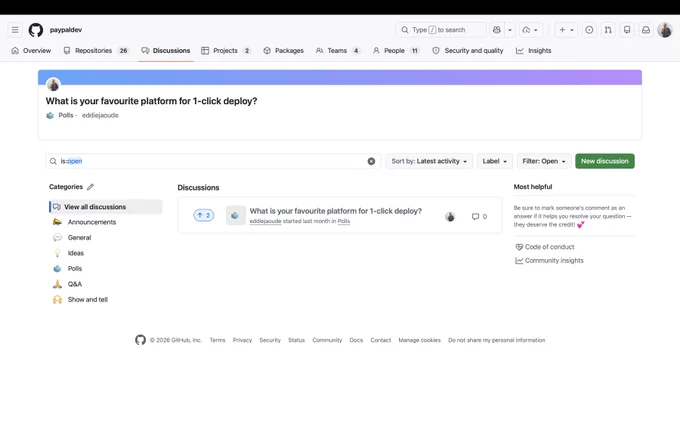Open Sort by Latest activity dropdown
The height and width of the screenshot is (442, 680).
pos(429,161)
